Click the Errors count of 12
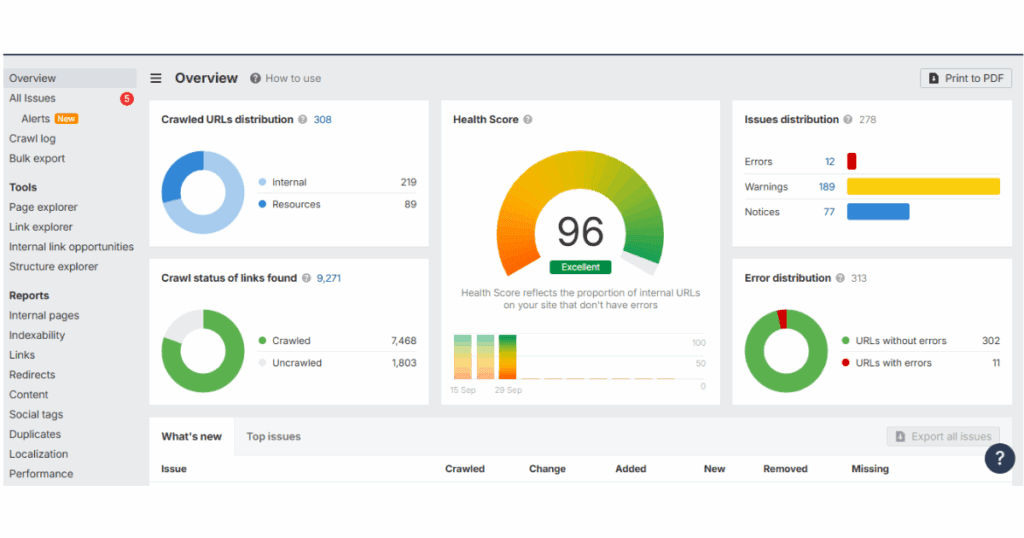Viewport: 1024px width, 538px height. click(x=829, y=162)
